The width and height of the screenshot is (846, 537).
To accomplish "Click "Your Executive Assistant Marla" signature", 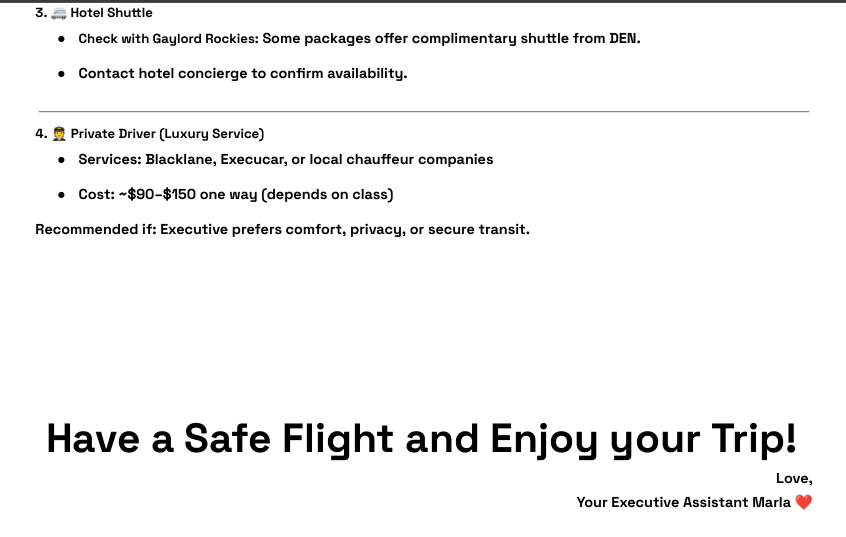I will pos(683,502).
